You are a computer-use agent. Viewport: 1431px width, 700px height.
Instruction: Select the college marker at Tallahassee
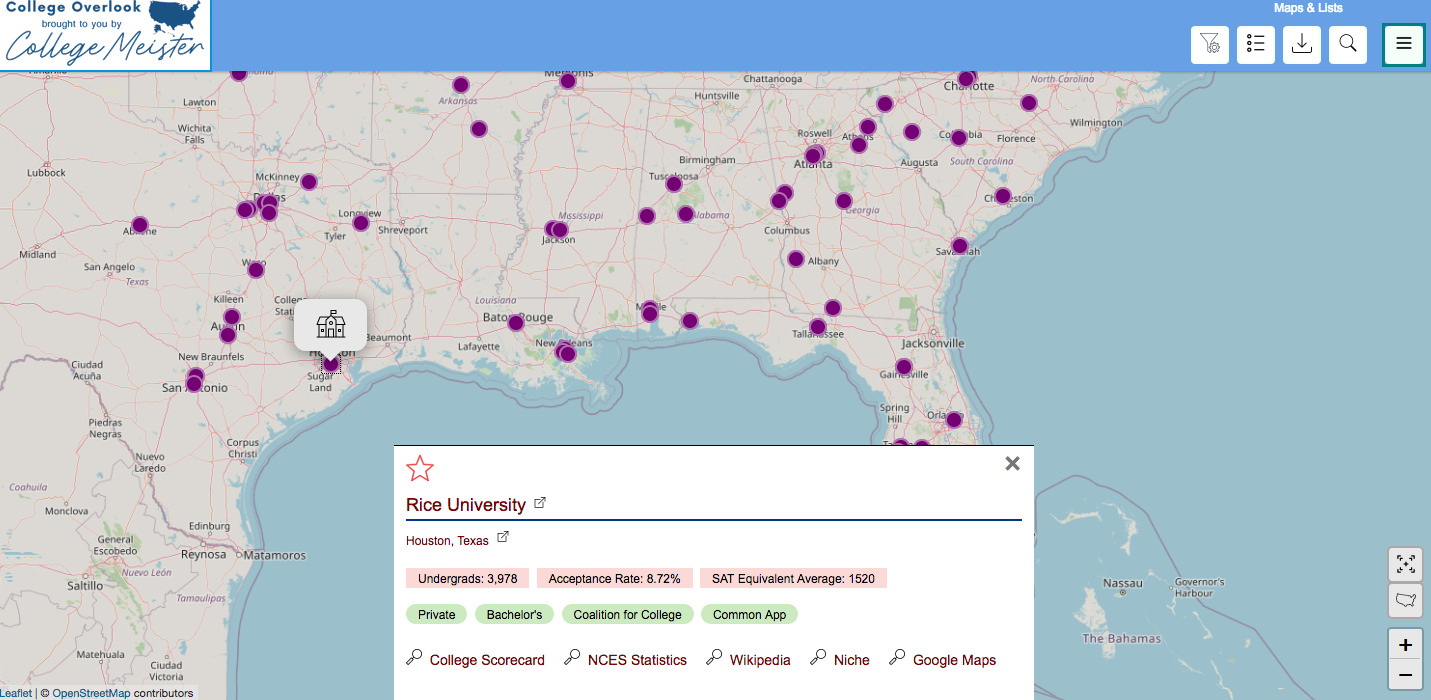point(818,326)
